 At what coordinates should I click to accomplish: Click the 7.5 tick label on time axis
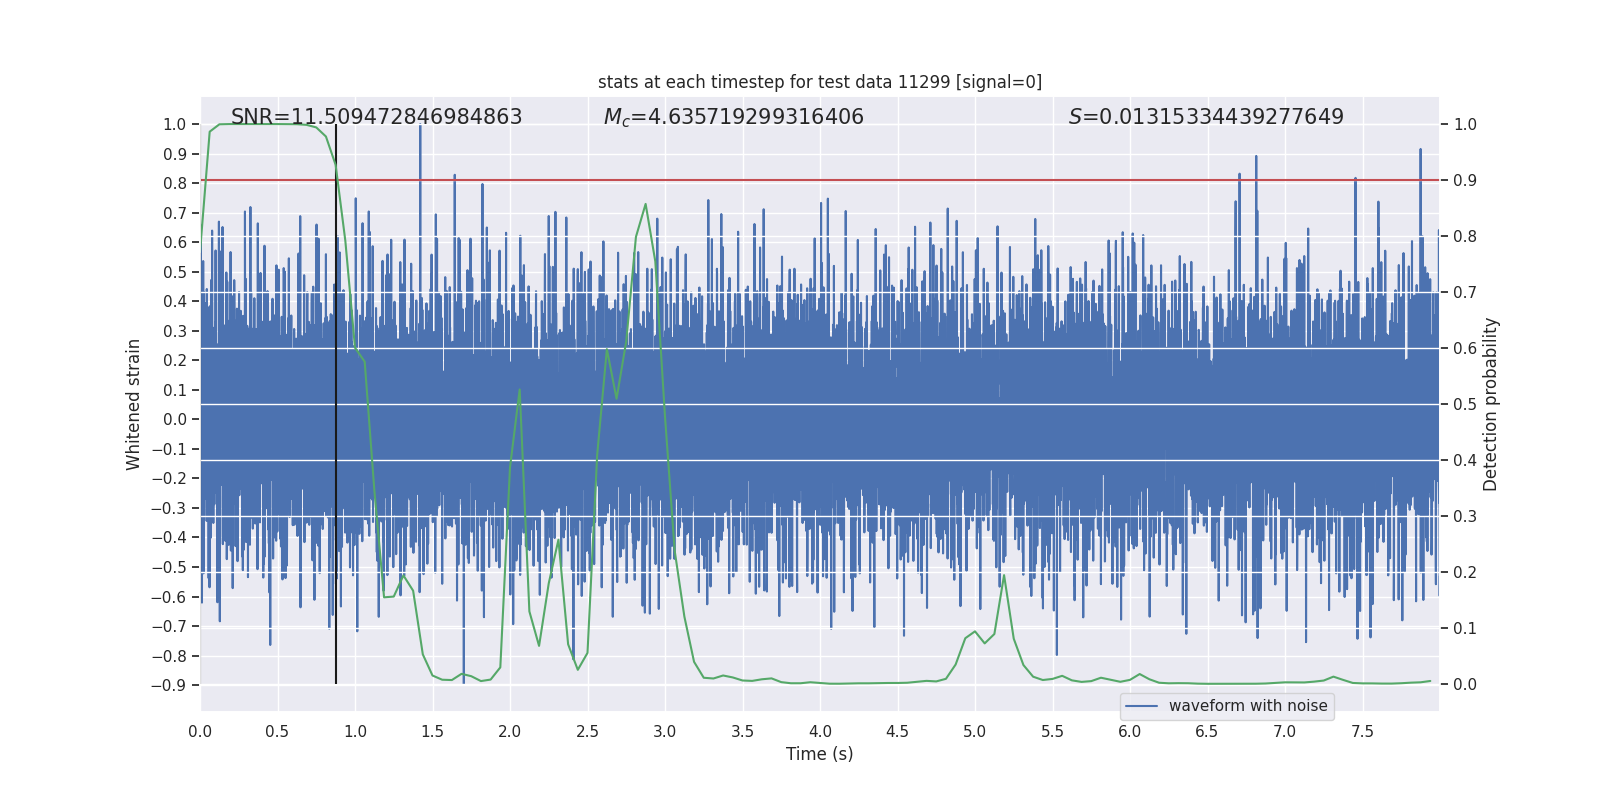tap(1362, 731)
